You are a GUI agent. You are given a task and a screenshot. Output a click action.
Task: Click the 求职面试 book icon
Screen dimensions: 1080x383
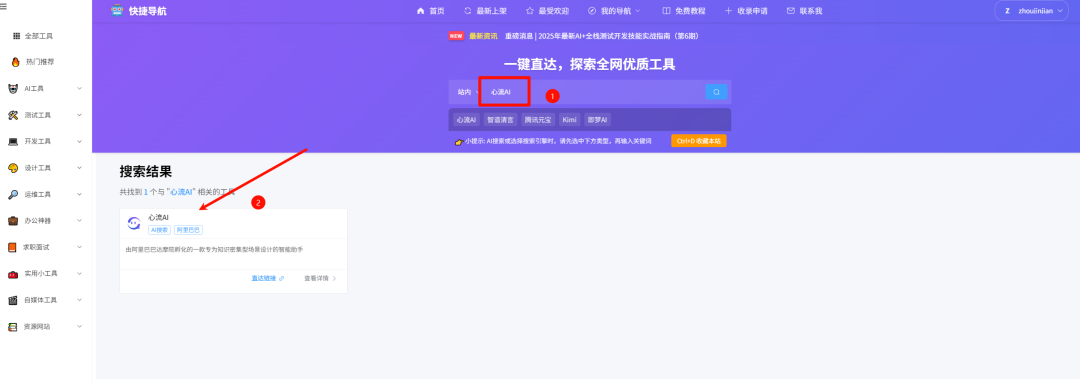(x=12, y=247)
